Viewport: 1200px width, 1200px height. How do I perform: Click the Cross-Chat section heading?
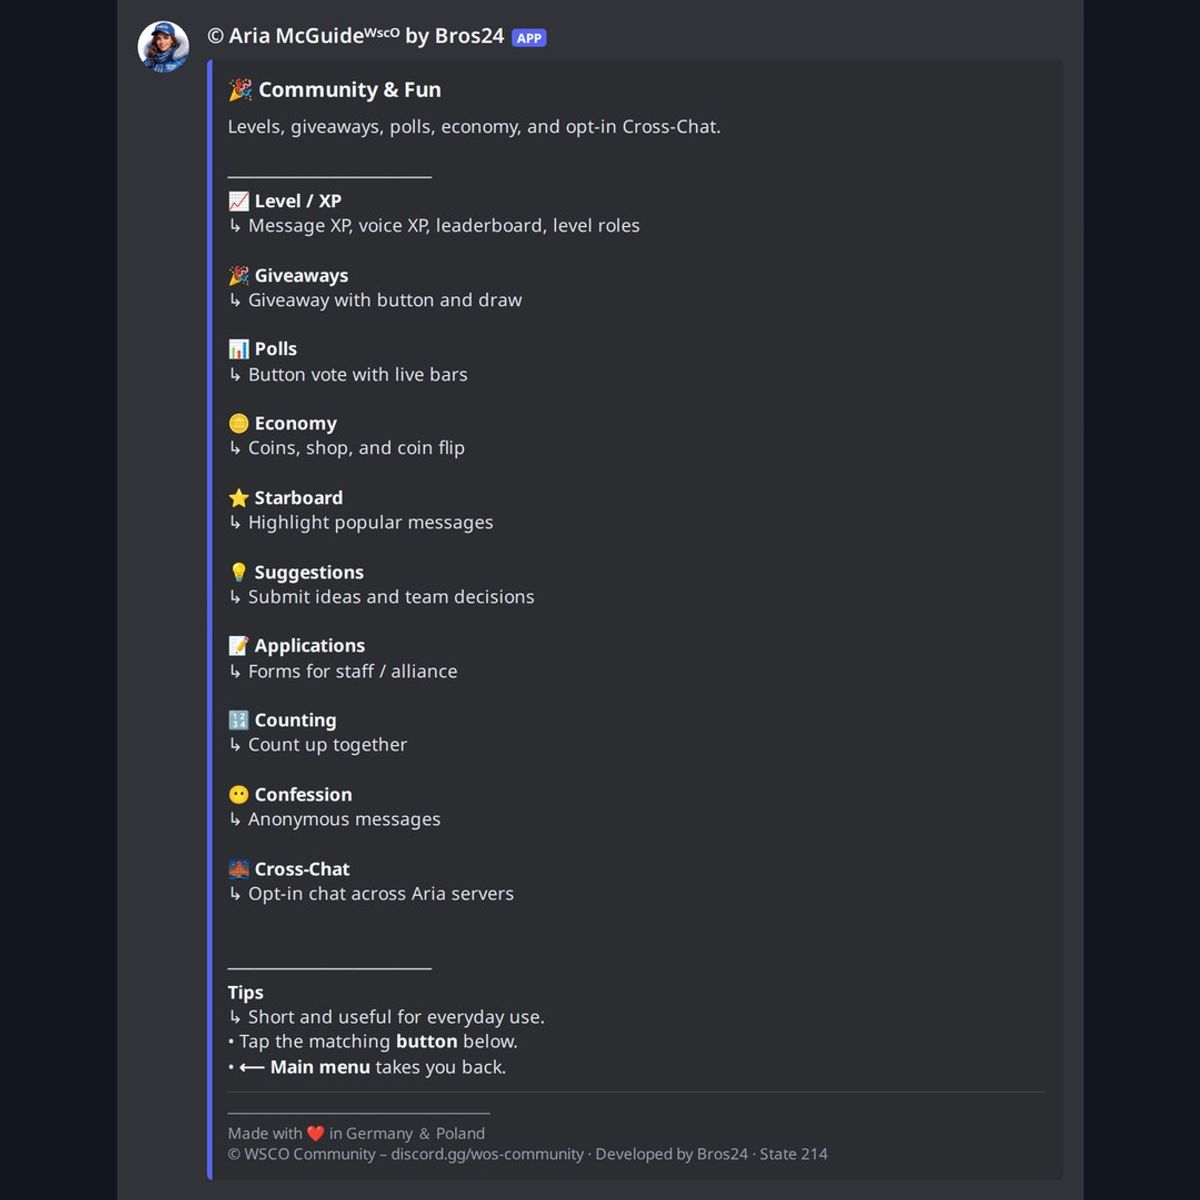(x=302, y=869)
